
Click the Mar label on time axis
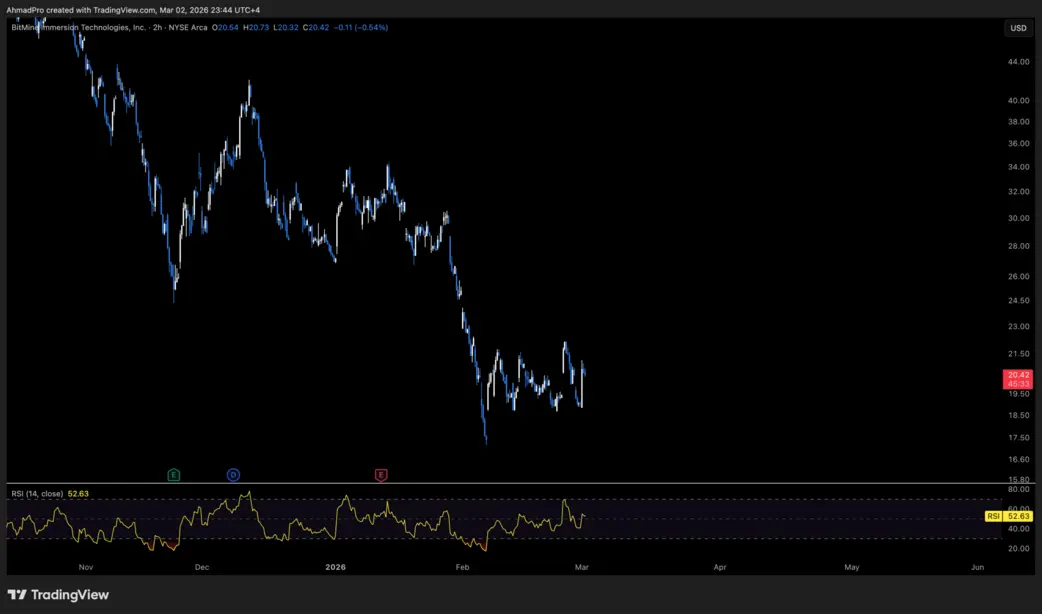[x=581, y=567]
